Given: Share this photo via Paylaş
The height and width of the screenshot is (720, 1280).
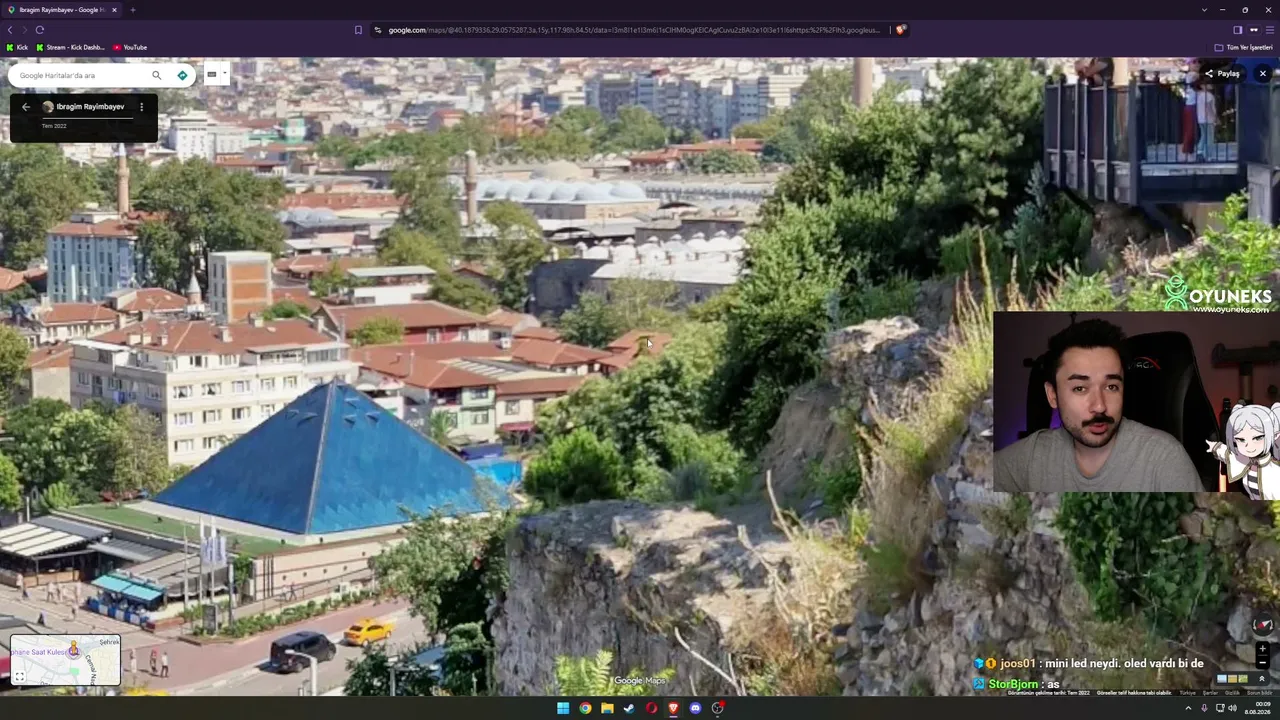Looking at the screenshot, I should pyautogui.click(x=1222, y=73).
